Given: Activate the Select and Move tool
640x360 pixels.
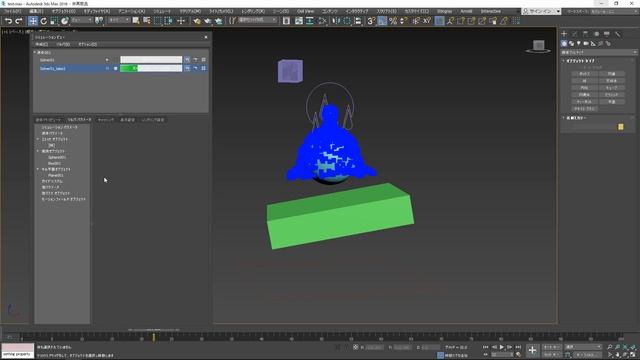Looking at the screenshot, I should 33,21.
